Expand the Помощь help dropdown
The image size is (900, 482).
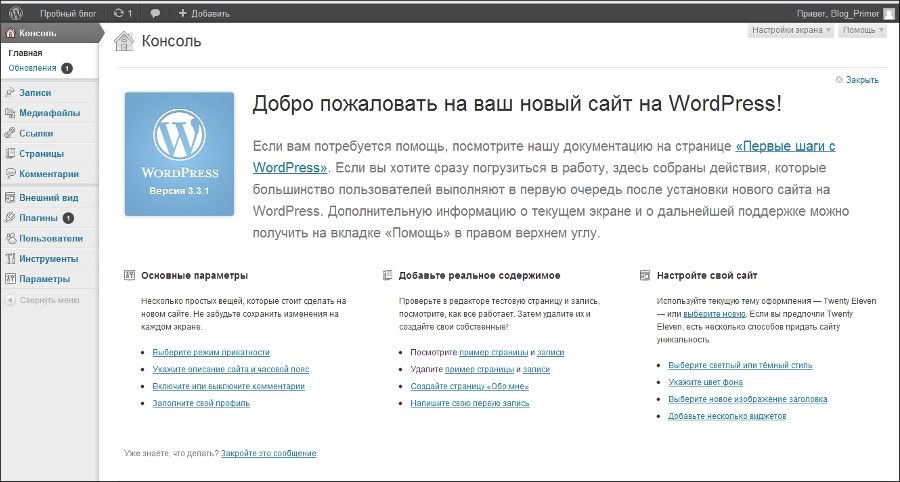point(863,30)
